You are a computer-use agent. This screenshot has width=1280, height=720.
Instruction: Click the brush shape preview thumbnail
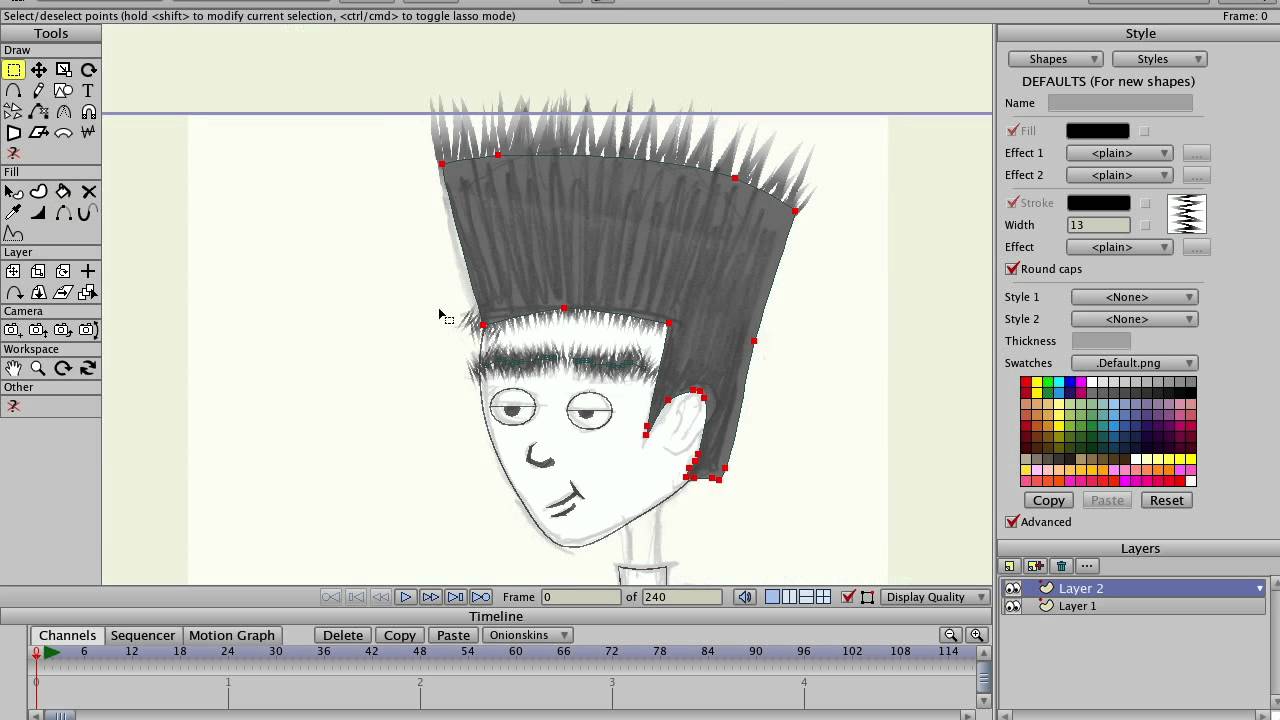[1187, 214]
